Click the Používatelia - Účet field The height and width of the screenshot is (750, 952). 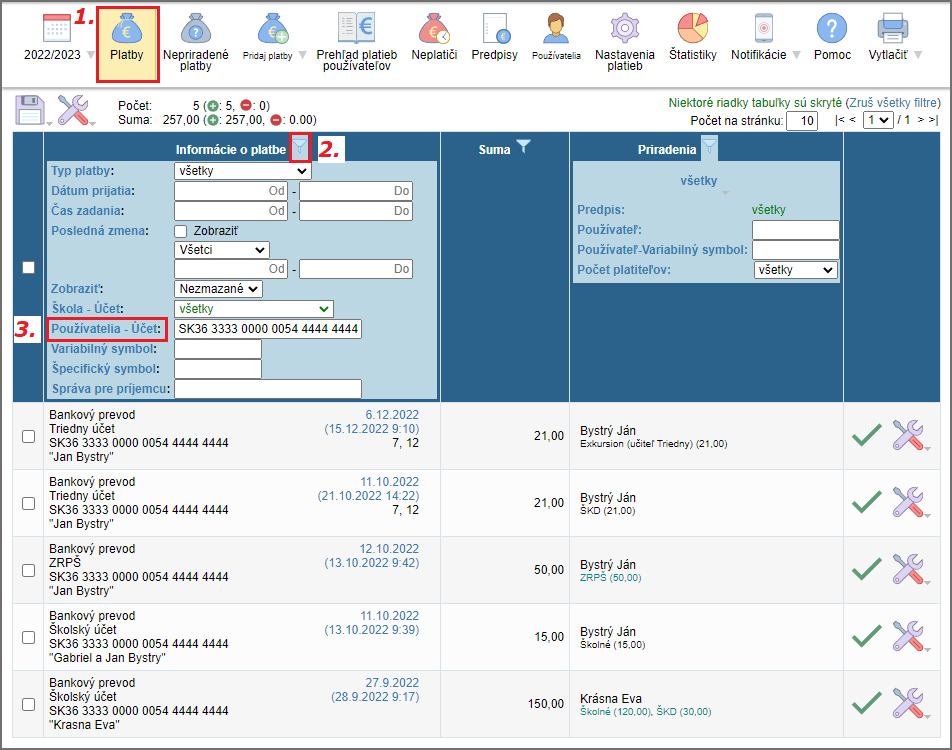(268, 329)
